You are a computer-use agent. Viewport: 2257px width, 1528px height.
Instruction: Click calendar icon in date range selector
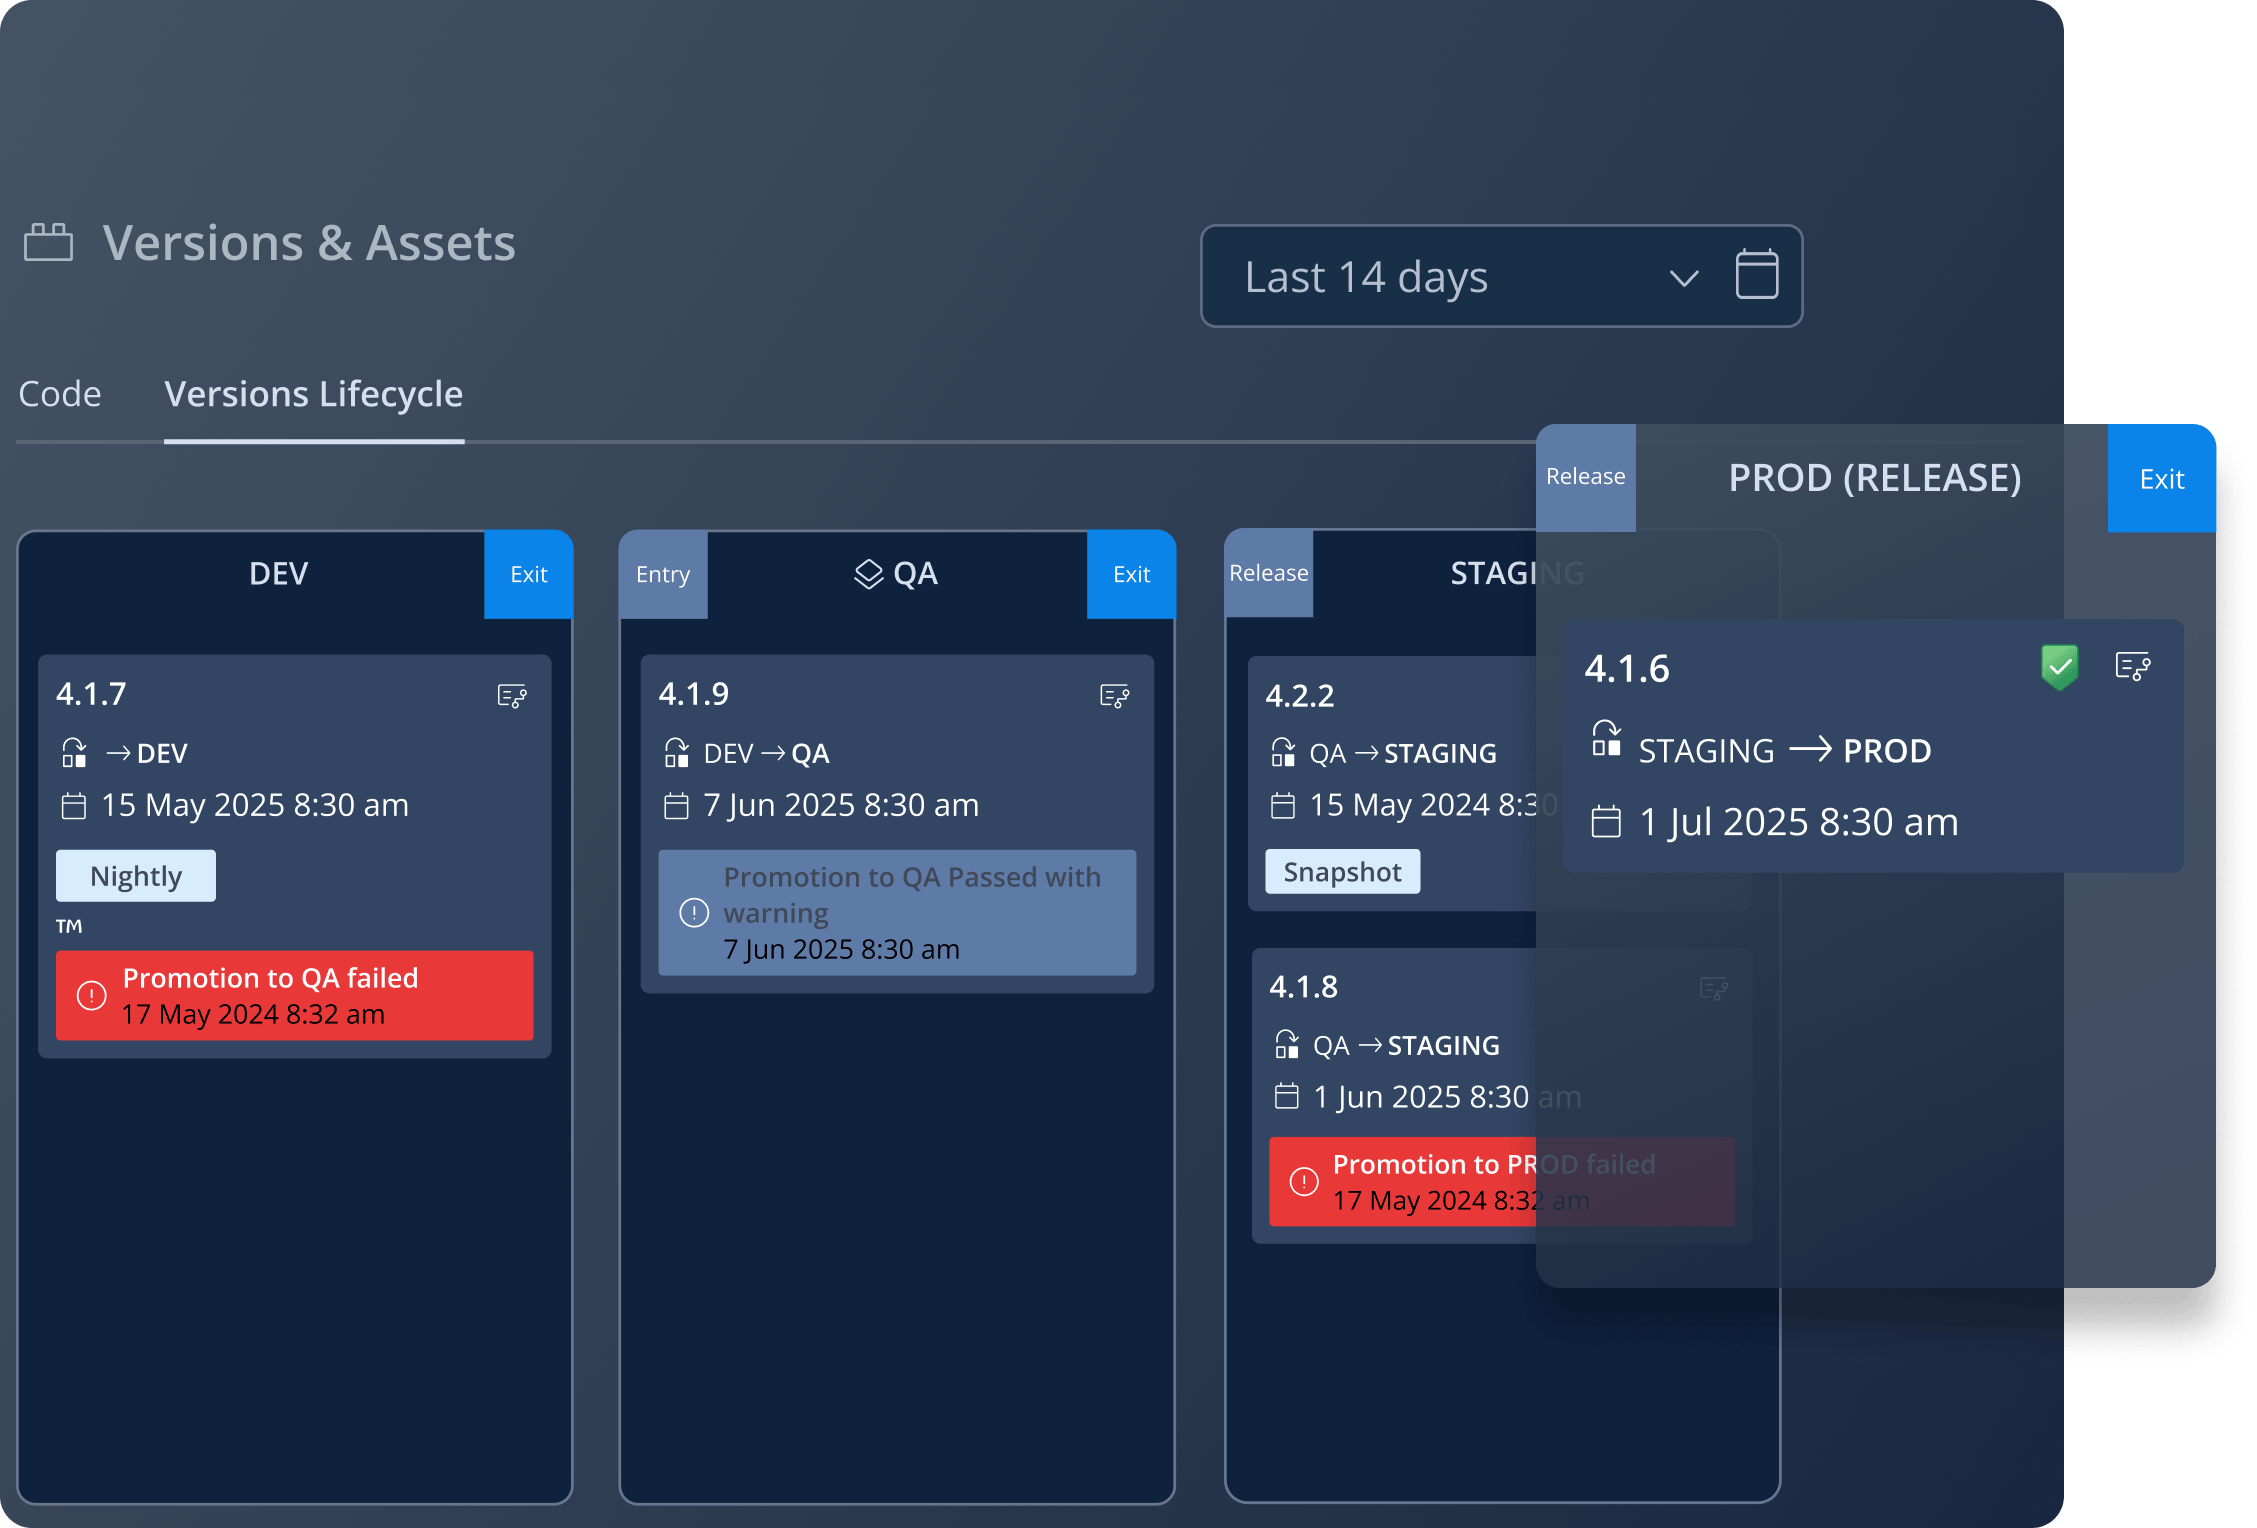pos(1756,275)
